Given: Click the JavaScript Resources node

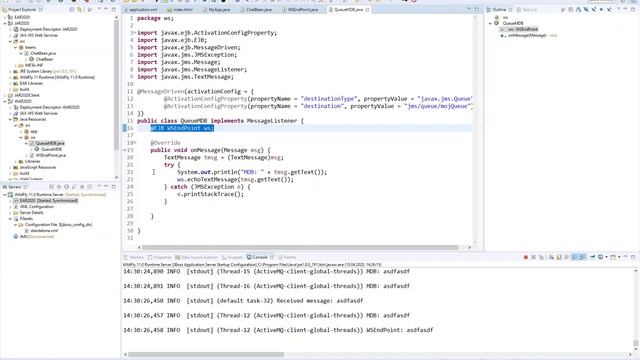Looking at the screenshot, I should pyautogui.click(x=38, y=167).
